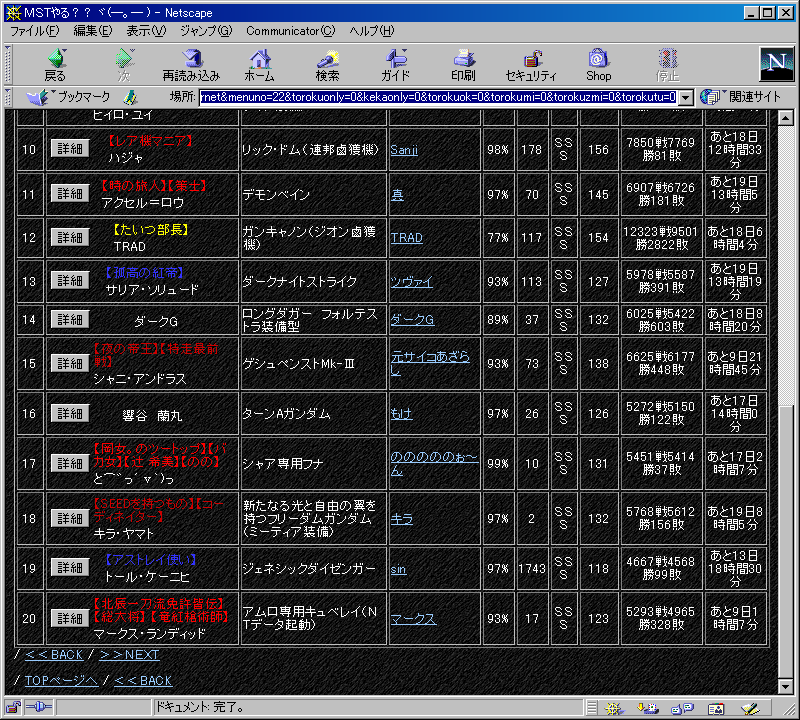Open the Sanji player link

tap(404, 150)
